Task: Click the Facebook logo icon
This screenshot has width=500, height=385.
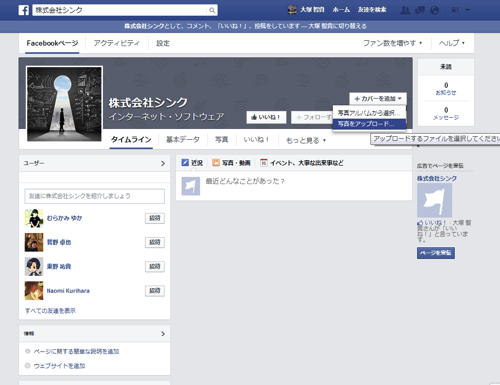Action: [24, 10]
